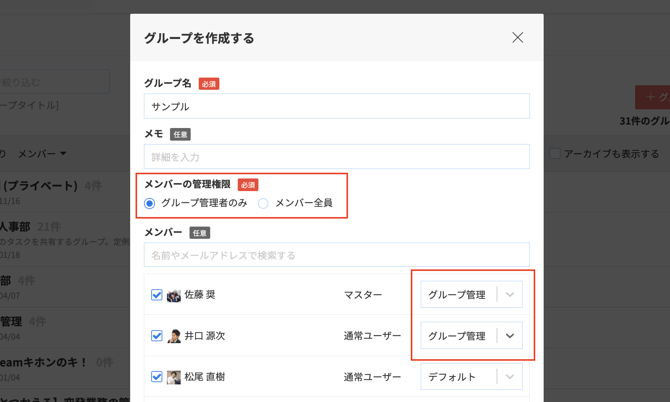The width and height of the screenshot is (670, 402).
Task: Uncheck the checkbox for 松尾 直樹
Action: tap(156, 377)
